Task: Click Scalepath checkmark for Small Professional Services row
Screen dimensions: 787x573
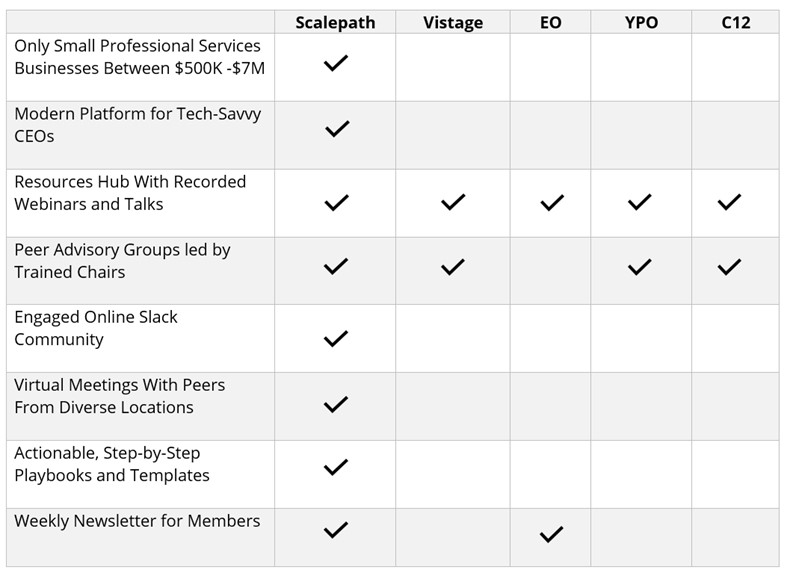Action: 336,63
